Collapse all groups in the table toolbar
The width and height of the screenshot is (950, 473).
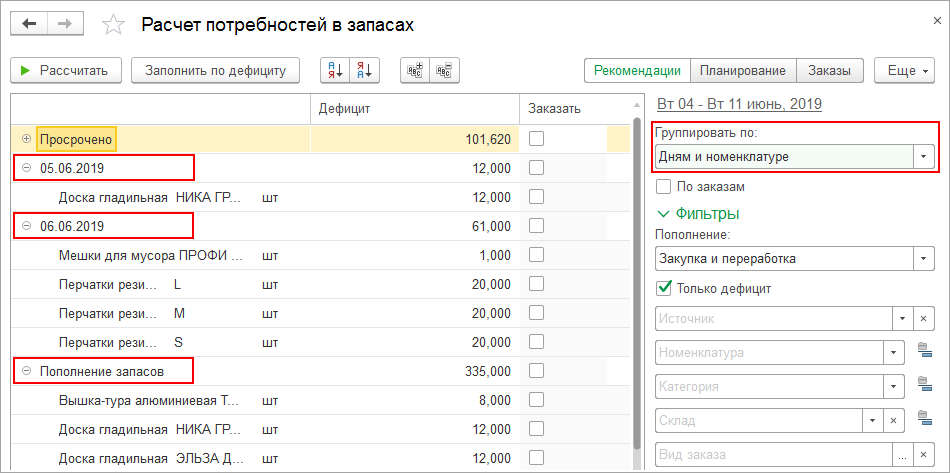coord(444,70)
